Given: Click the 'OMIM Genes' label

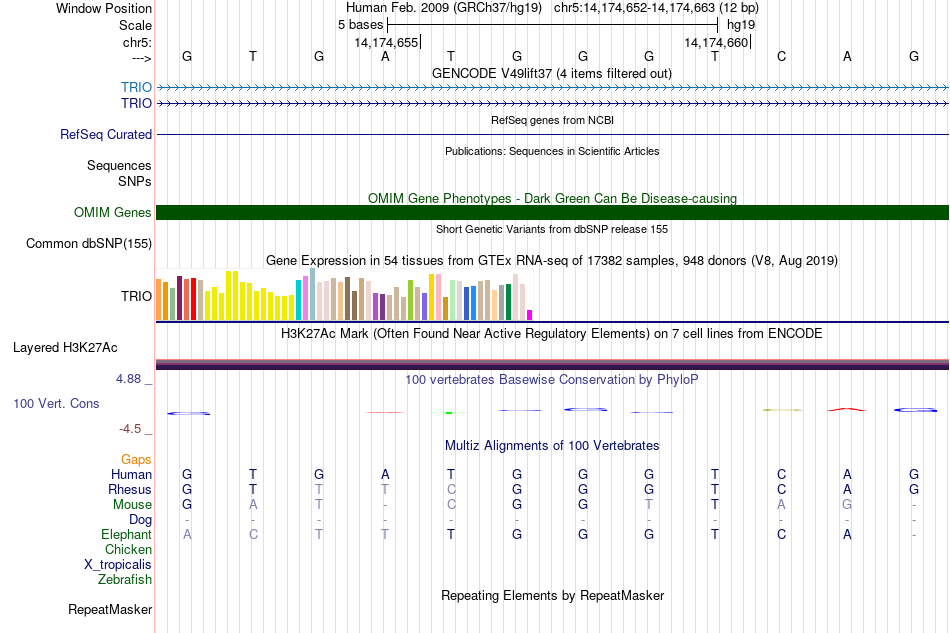Looking at the screenshot, I should click(x=112, y=213).
